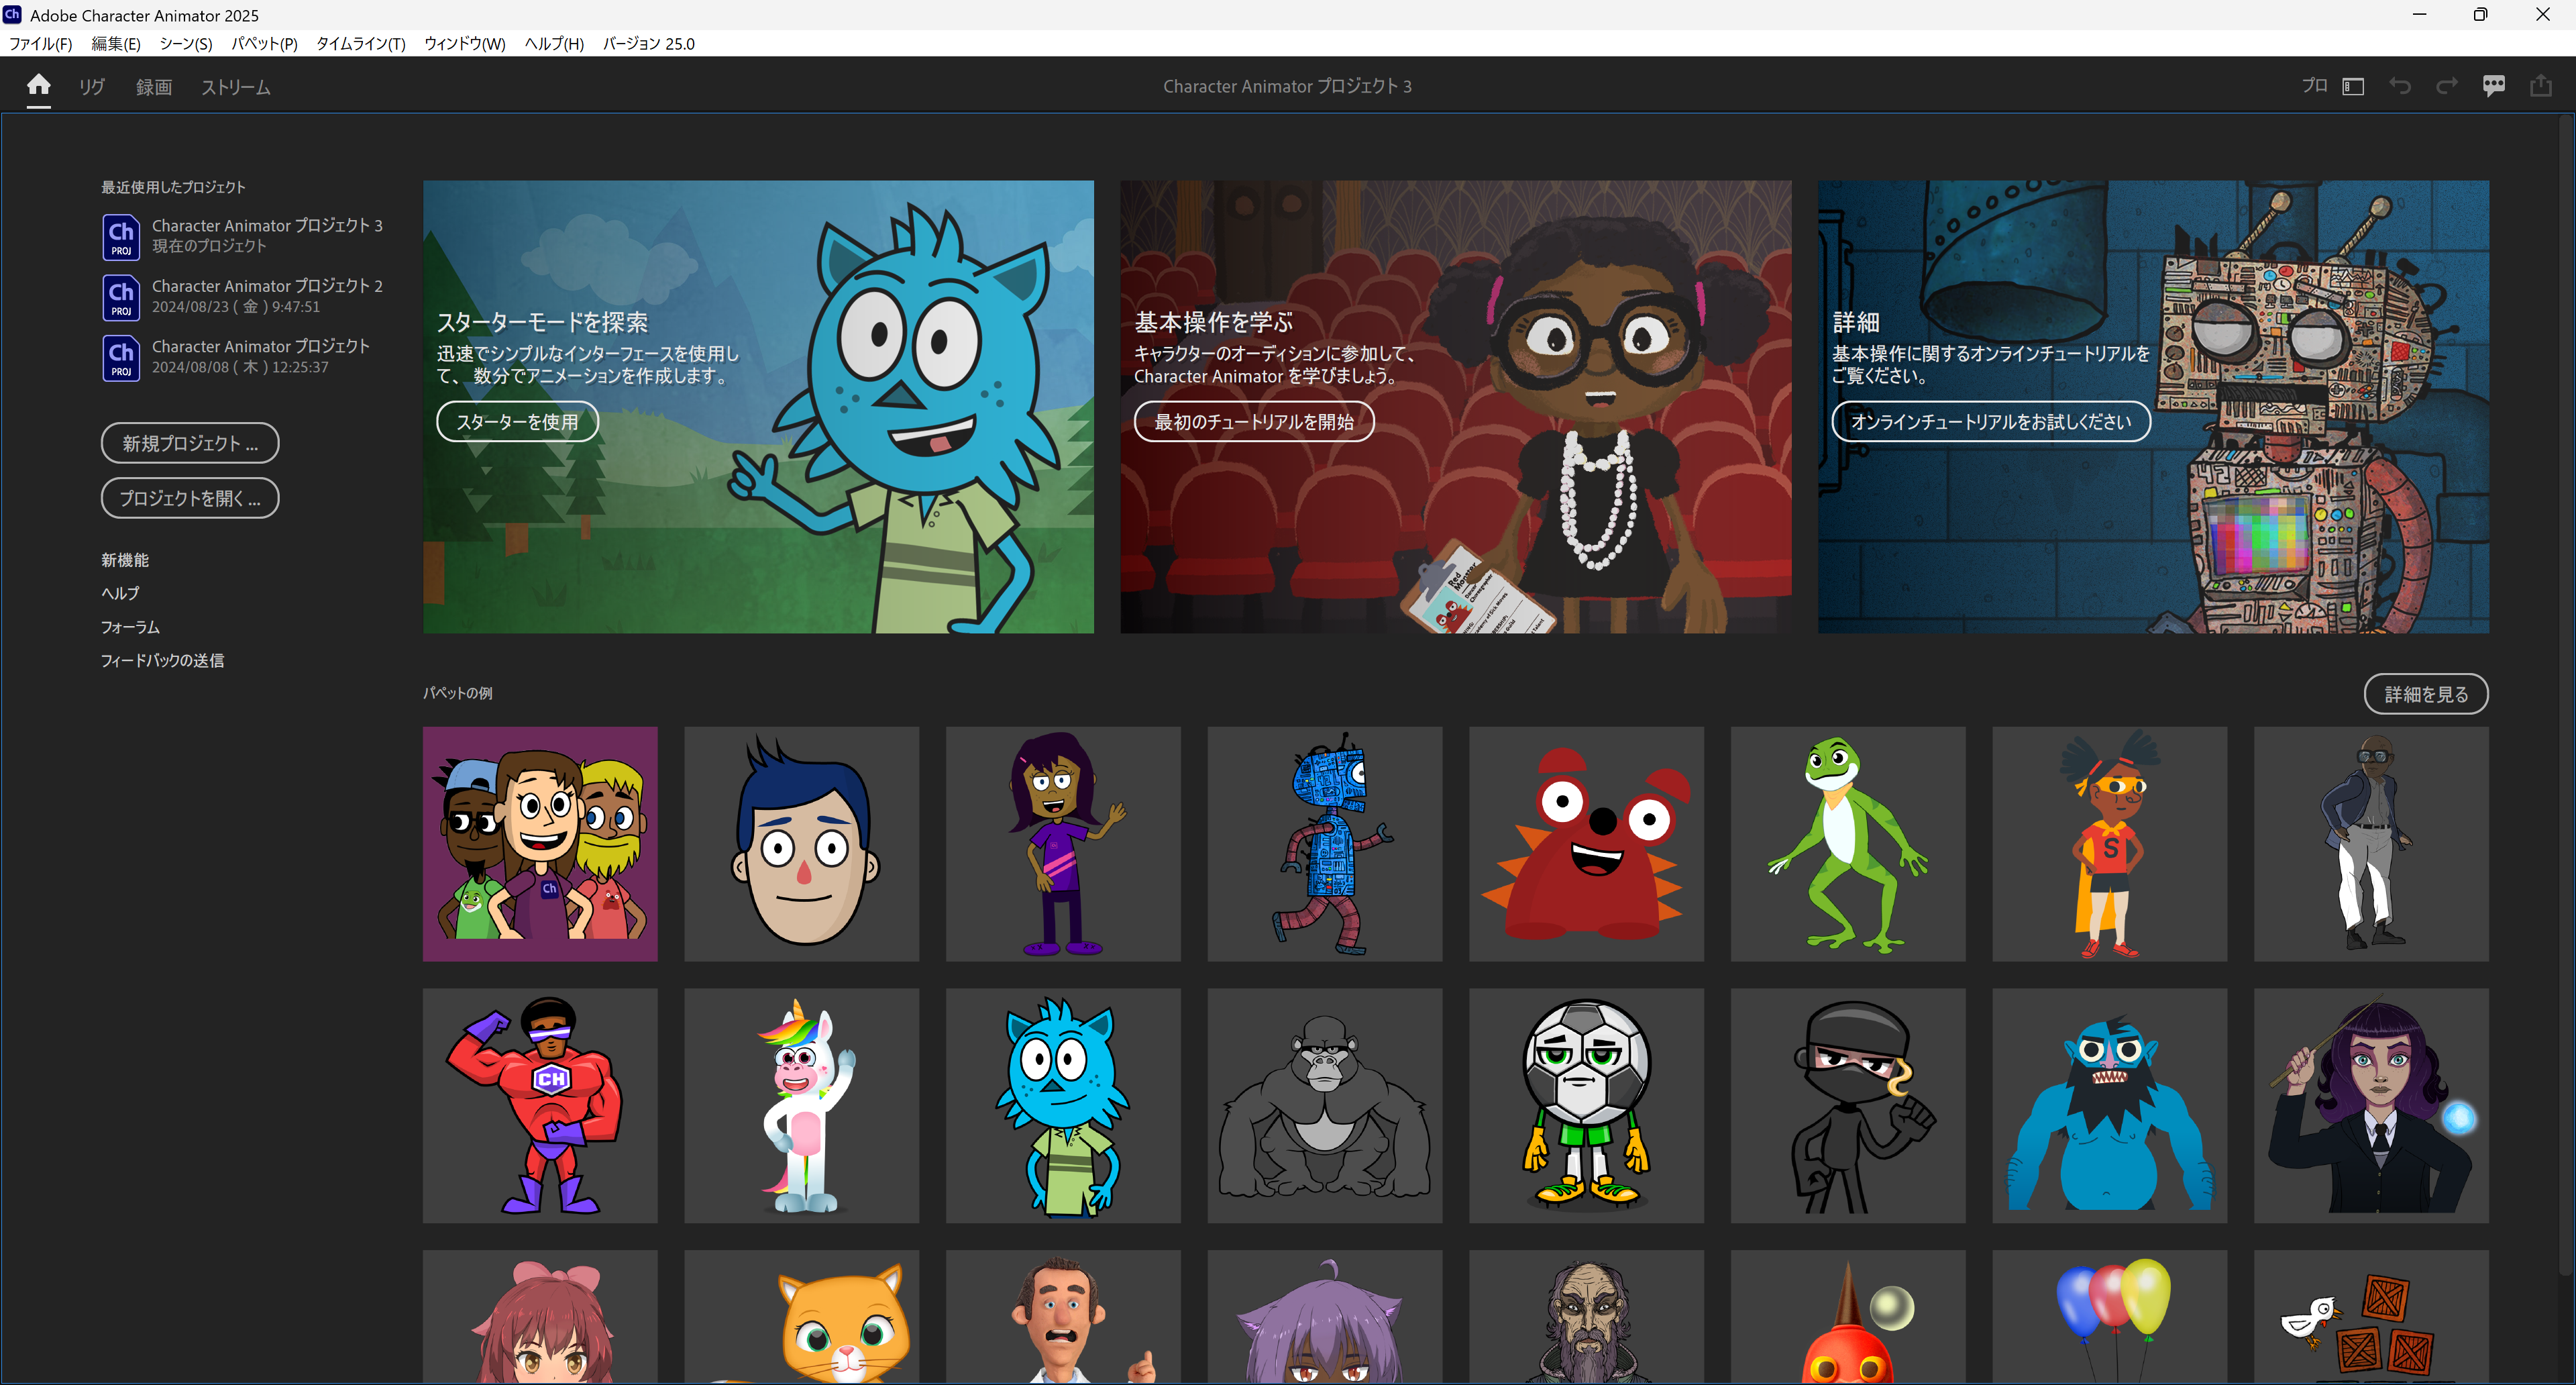Screen dimensions: 2576x1385
Task: Open the ファイル(F) menu
Action: pyautogui.click(x=41, y=44)
